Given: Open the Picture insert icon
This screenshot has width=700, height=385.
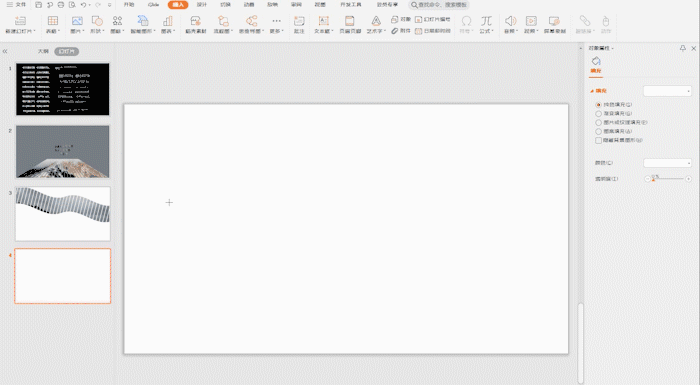Looking at the screenshot, I should coord(77,21).
